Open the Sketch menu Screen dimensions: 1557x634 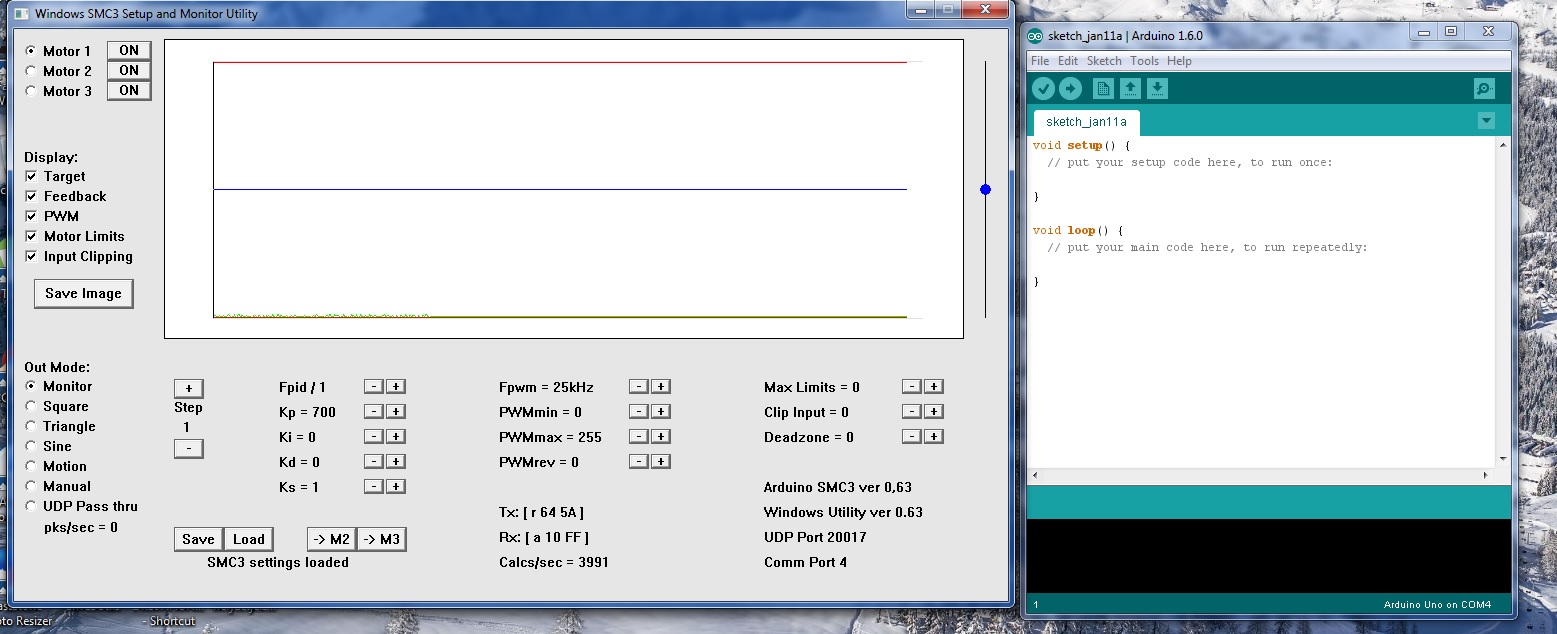pyautogui.click(x=1104, y=61)
